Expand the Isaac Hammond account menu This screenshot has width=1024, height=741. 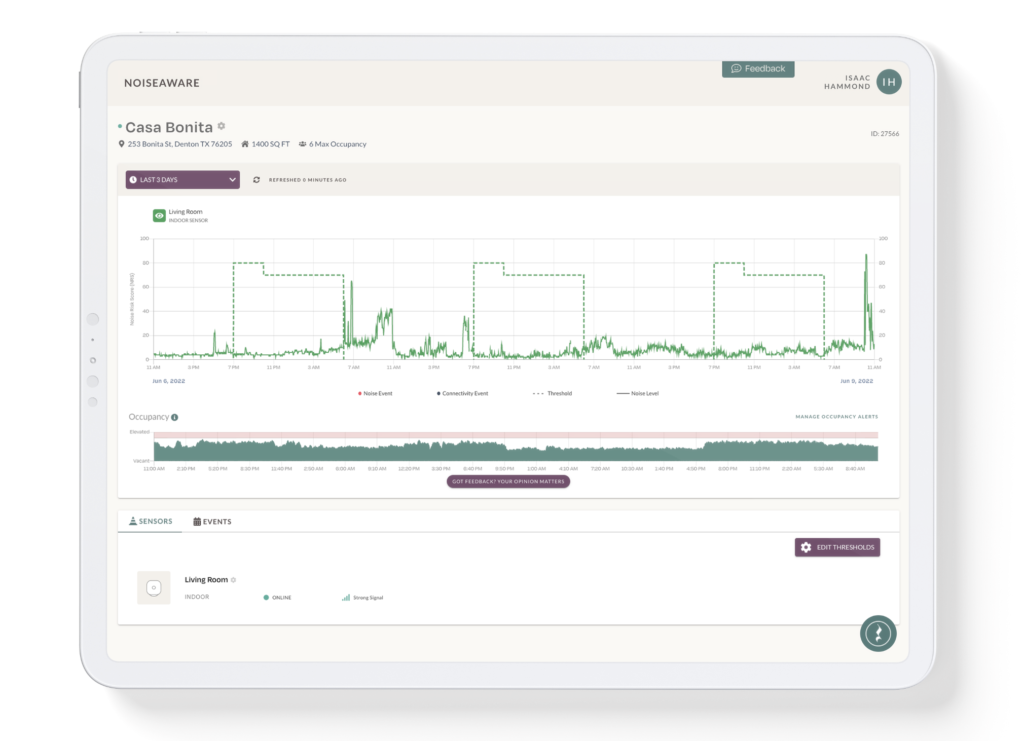[847, 82]
